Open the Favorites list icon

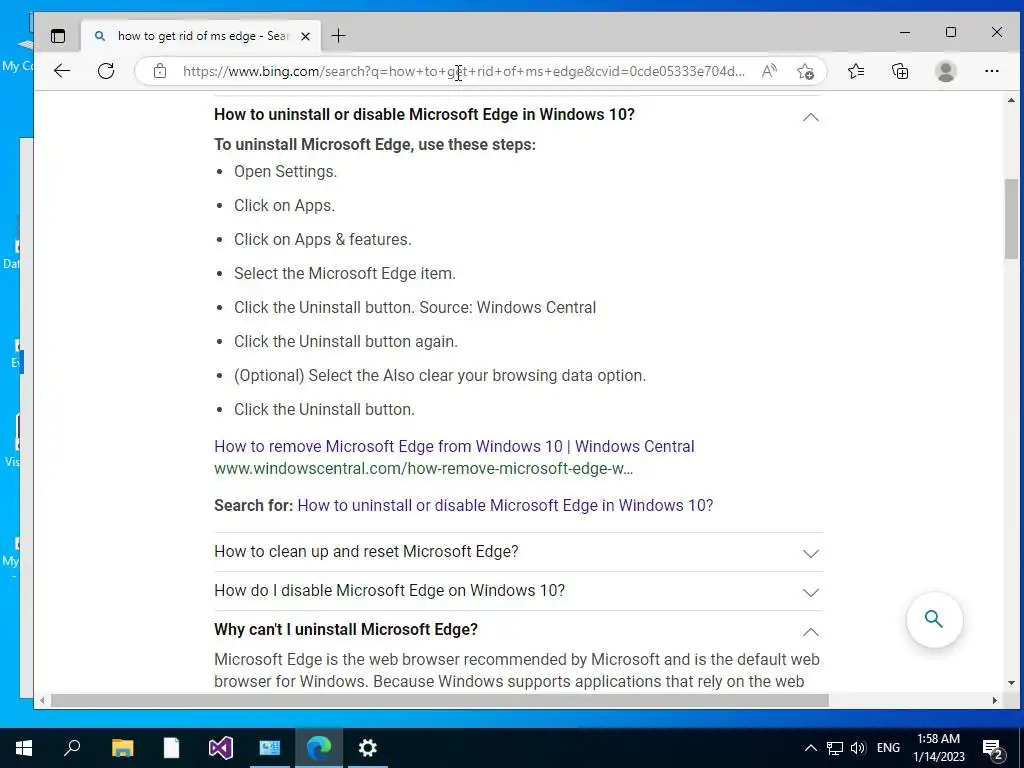point(856,71)
